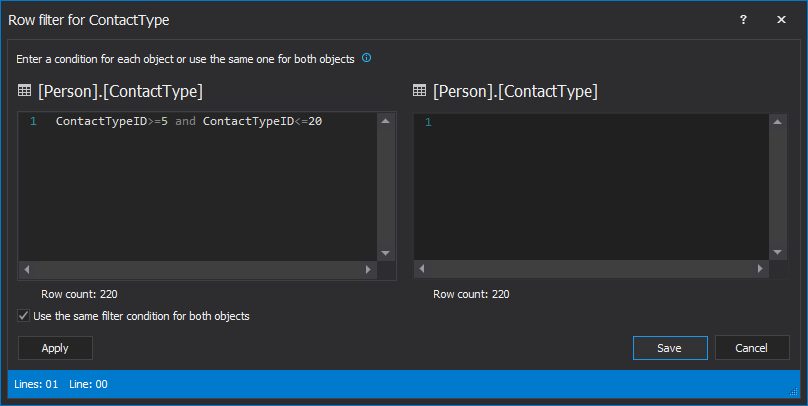Click the resize grip in status bar
This screenshot has height=406, width=808.
click(795, 392)
